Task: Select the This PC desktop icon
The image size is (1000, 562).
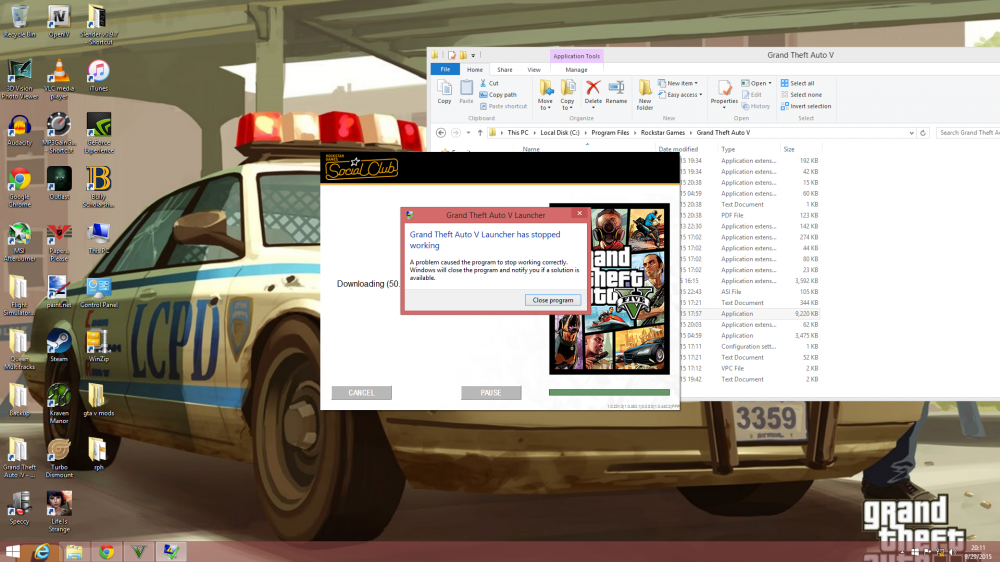Action: (x=98, y=238)
